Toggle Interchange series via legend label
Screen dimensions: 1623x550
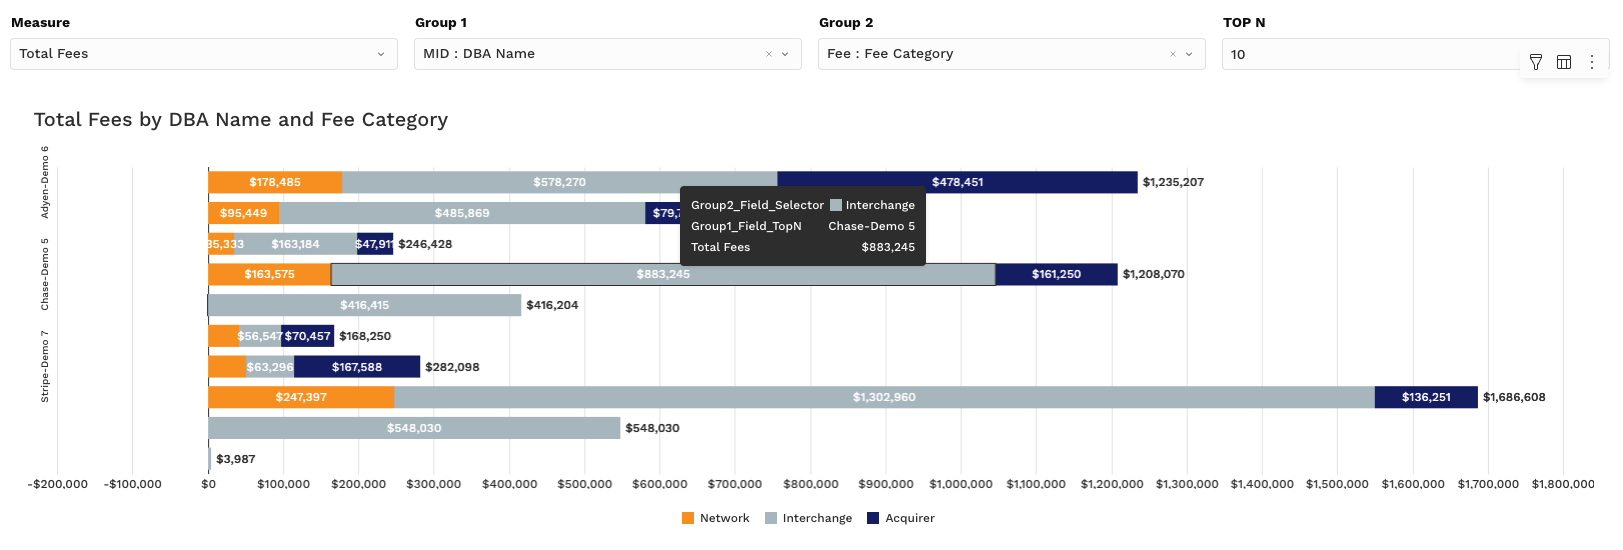coord(817,518)
